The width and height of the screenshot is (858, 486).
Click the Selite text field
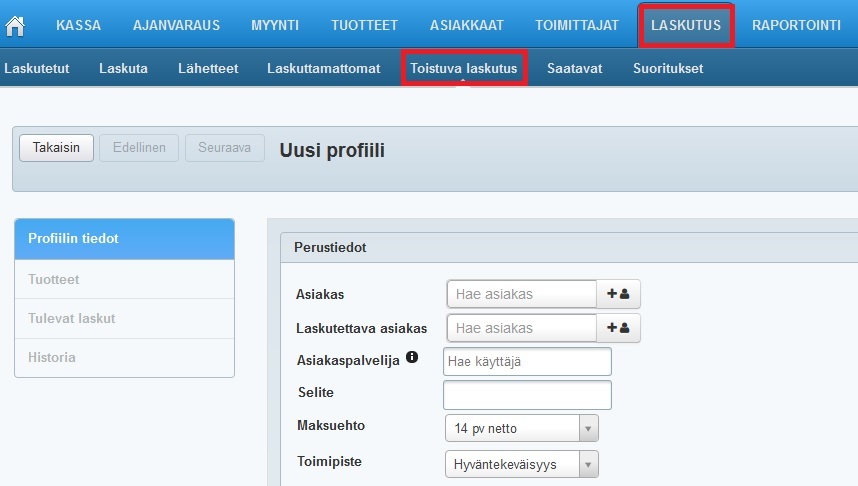(527, 395)
